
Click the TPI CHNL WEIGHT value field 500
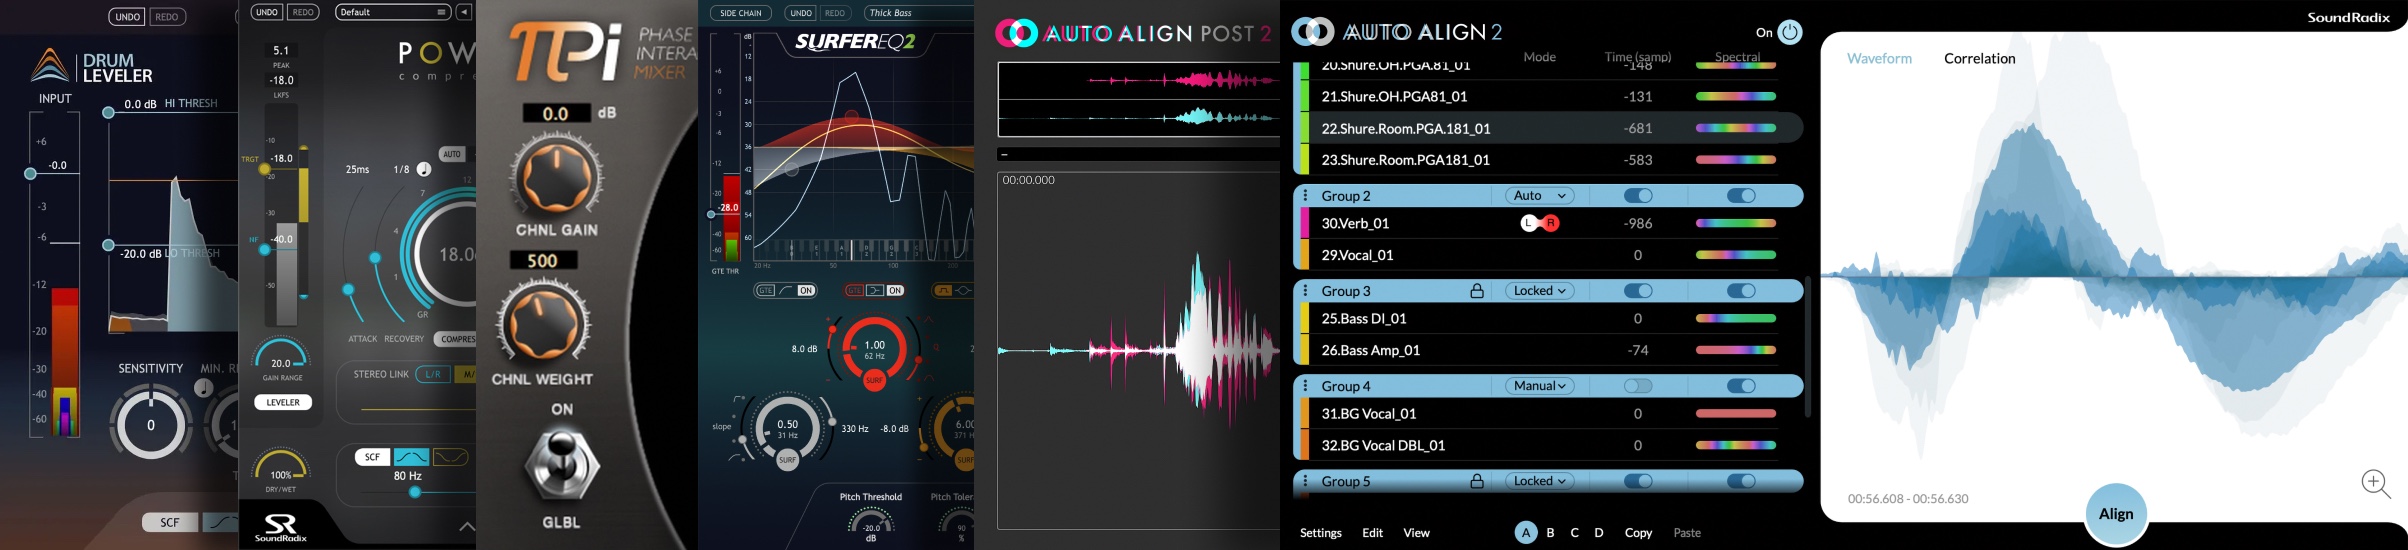[x=543, y=260]
